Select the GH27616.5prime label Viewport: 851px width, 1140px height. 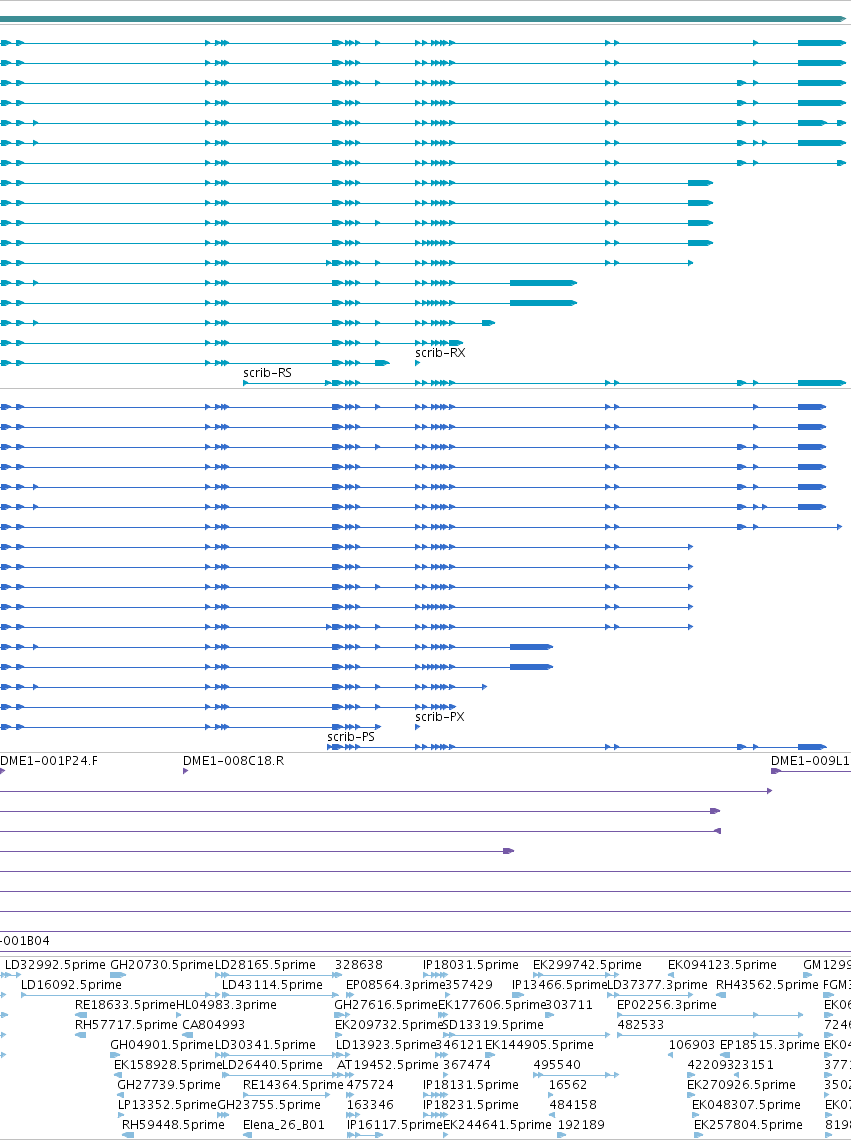pos(385,1005)
